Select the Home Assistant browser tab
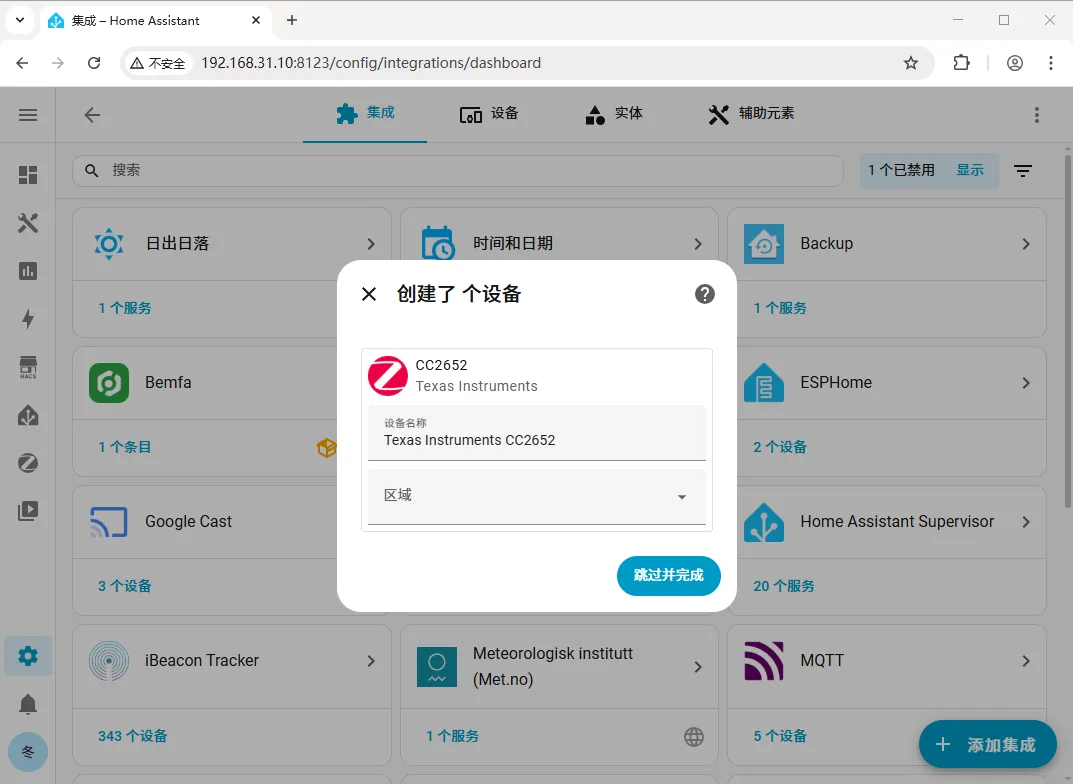The height and width of the screenshot is (784, 1073). tap(154, 21)
